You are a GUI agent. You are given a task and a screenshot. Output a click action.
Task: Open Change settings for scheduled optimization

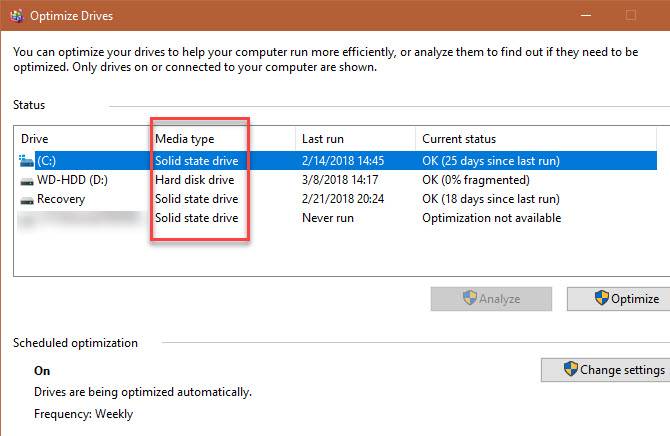coord(606,369)
